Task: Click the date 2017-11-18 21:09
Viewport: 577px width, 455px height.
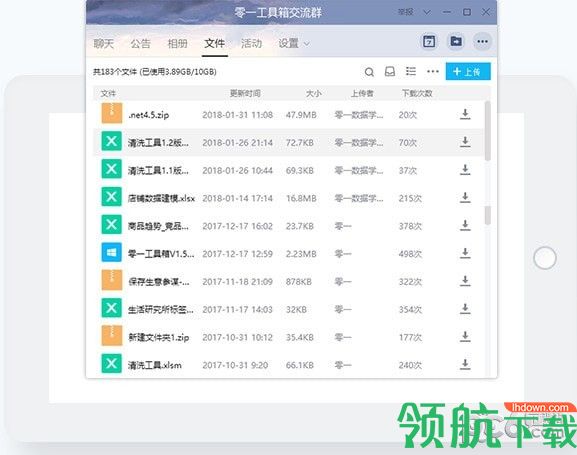Action: 237,282
